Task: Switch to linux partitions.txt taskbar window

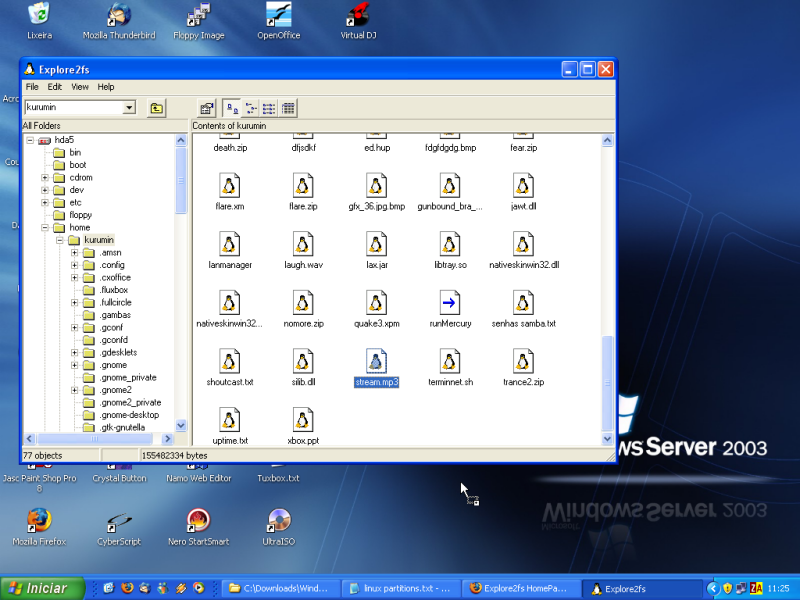Action: [x=402, y=589]
